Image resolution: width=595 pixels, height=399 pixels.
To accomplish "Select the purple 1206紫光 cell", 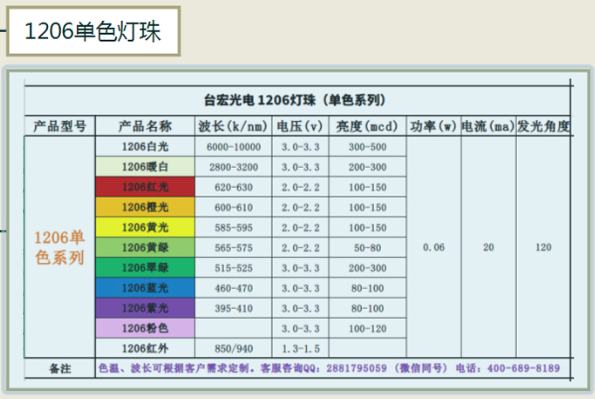I will (x=145, y=308).
